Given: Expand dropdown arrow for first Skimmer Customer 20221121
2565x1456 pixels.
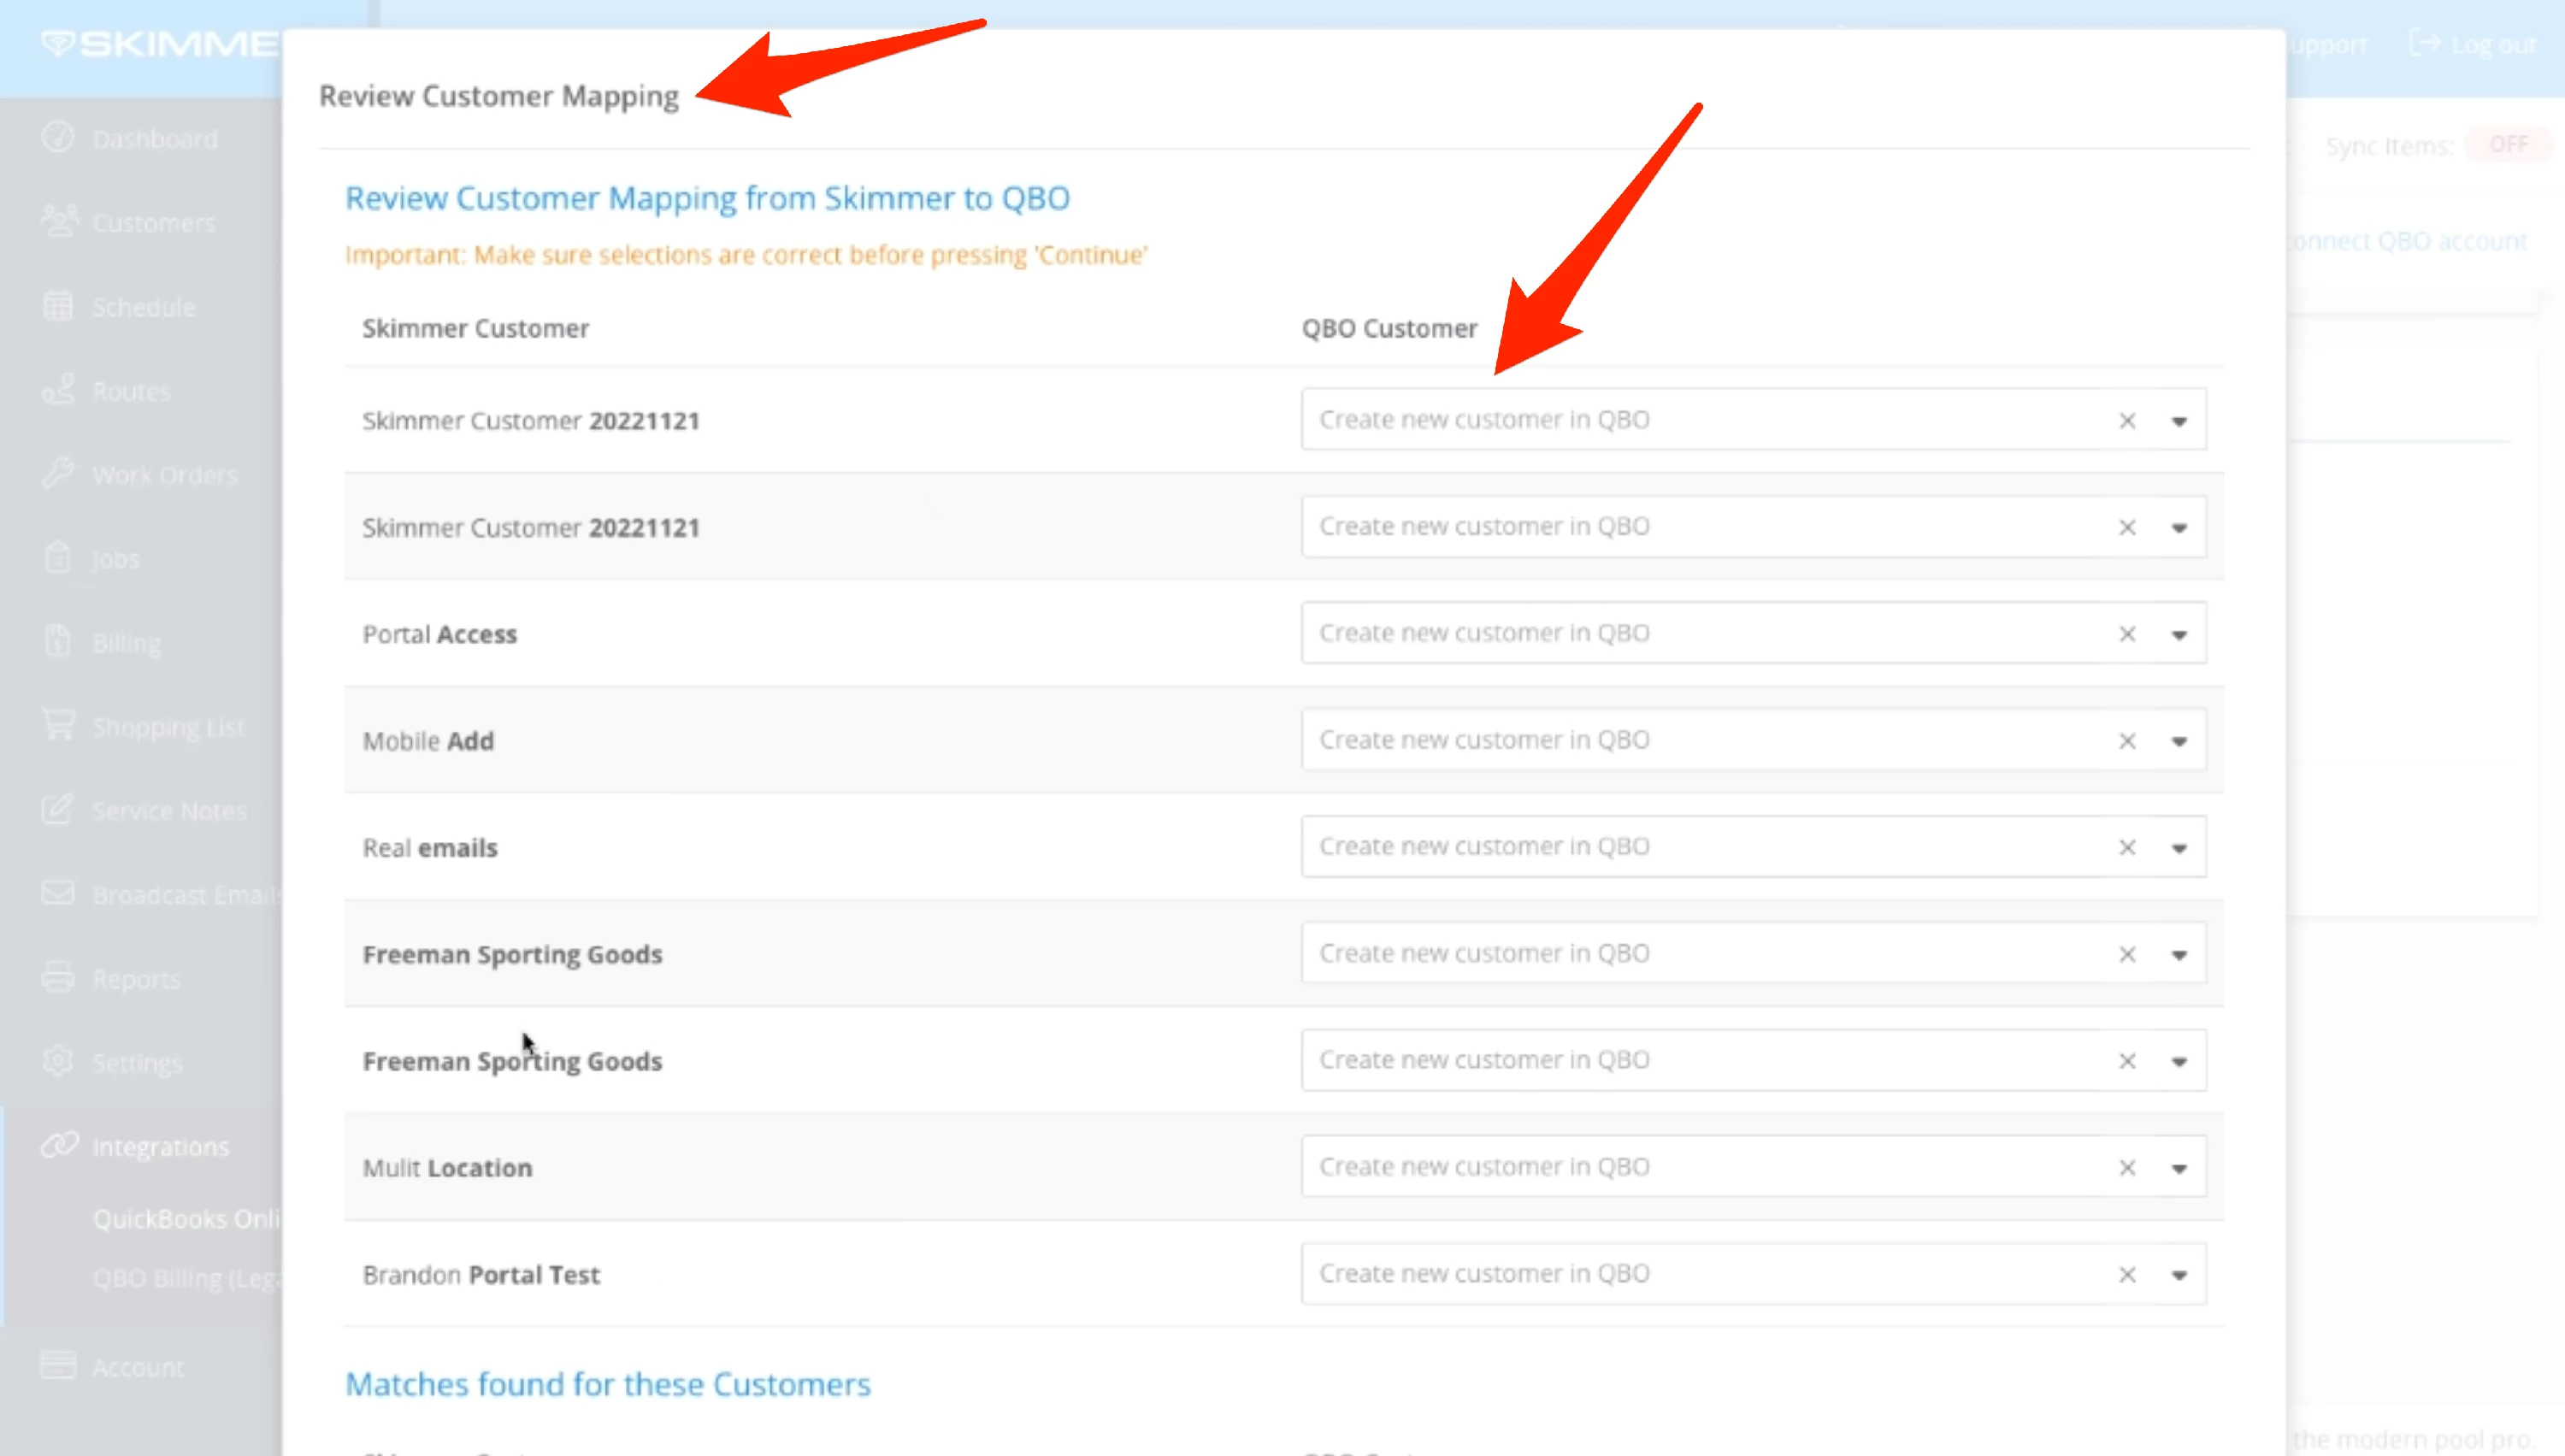Looking at the screenshot, I should point(2179,421).
